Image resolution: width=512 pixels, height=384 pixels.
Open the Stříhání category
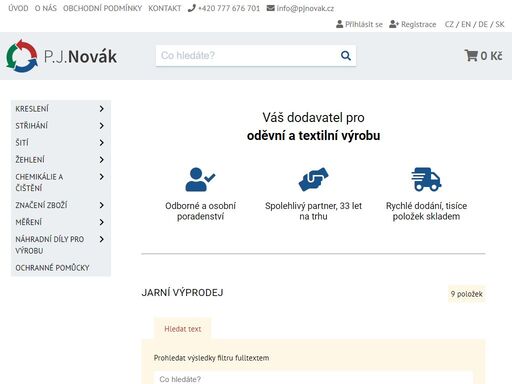tap(32, 126)
